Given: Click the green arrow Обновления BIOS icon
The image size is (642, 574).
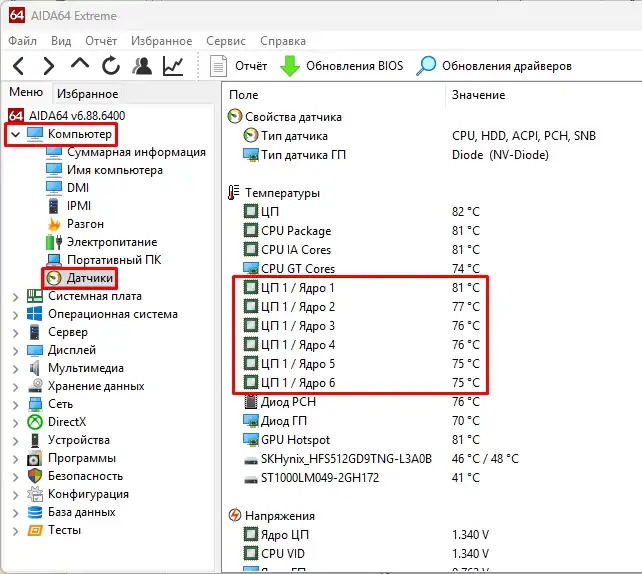Looking at the screenshot, I should point(290,66).
